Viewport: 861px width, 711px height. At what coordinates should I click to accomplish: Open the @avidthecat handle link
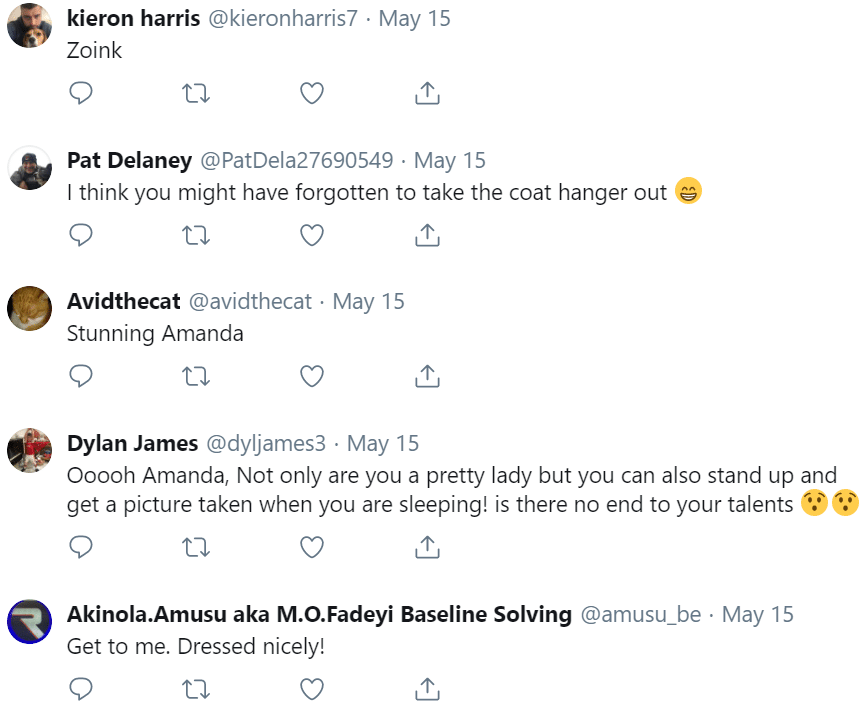pyautogui.click(x=250, y=301)
